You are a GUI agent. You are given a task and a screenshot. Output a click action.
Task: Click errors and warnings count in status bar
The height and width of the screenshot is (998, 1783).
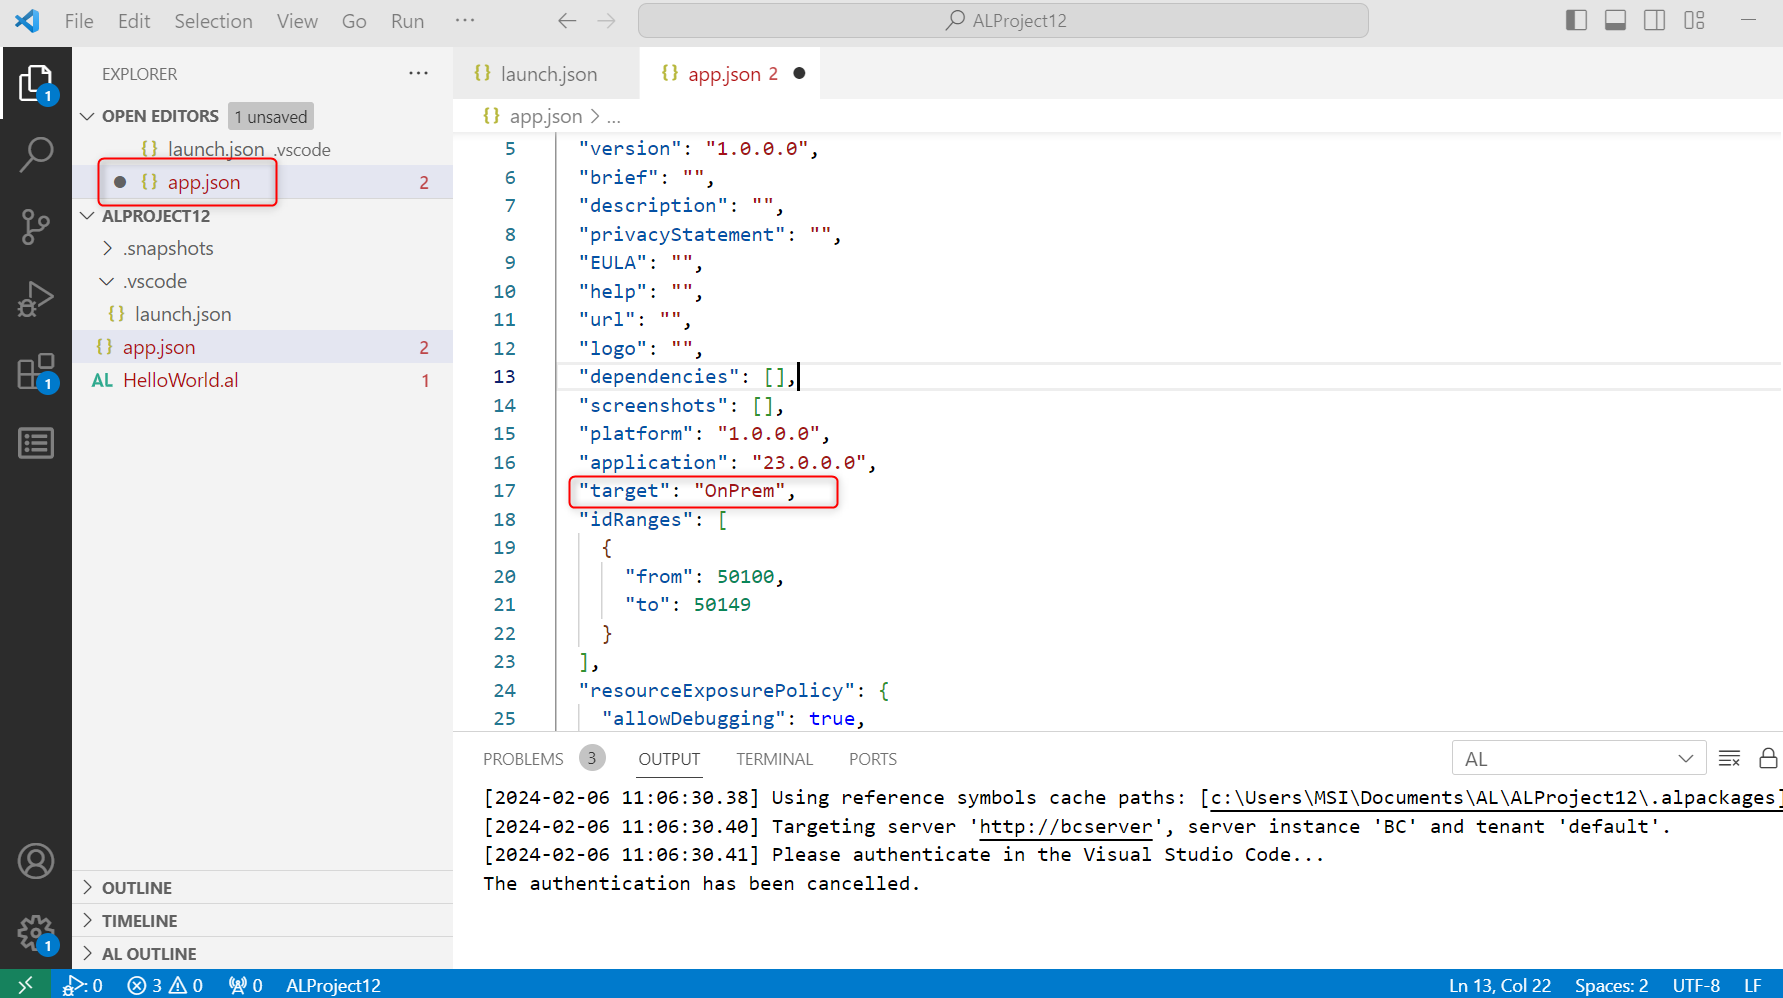tap(165, 985)
